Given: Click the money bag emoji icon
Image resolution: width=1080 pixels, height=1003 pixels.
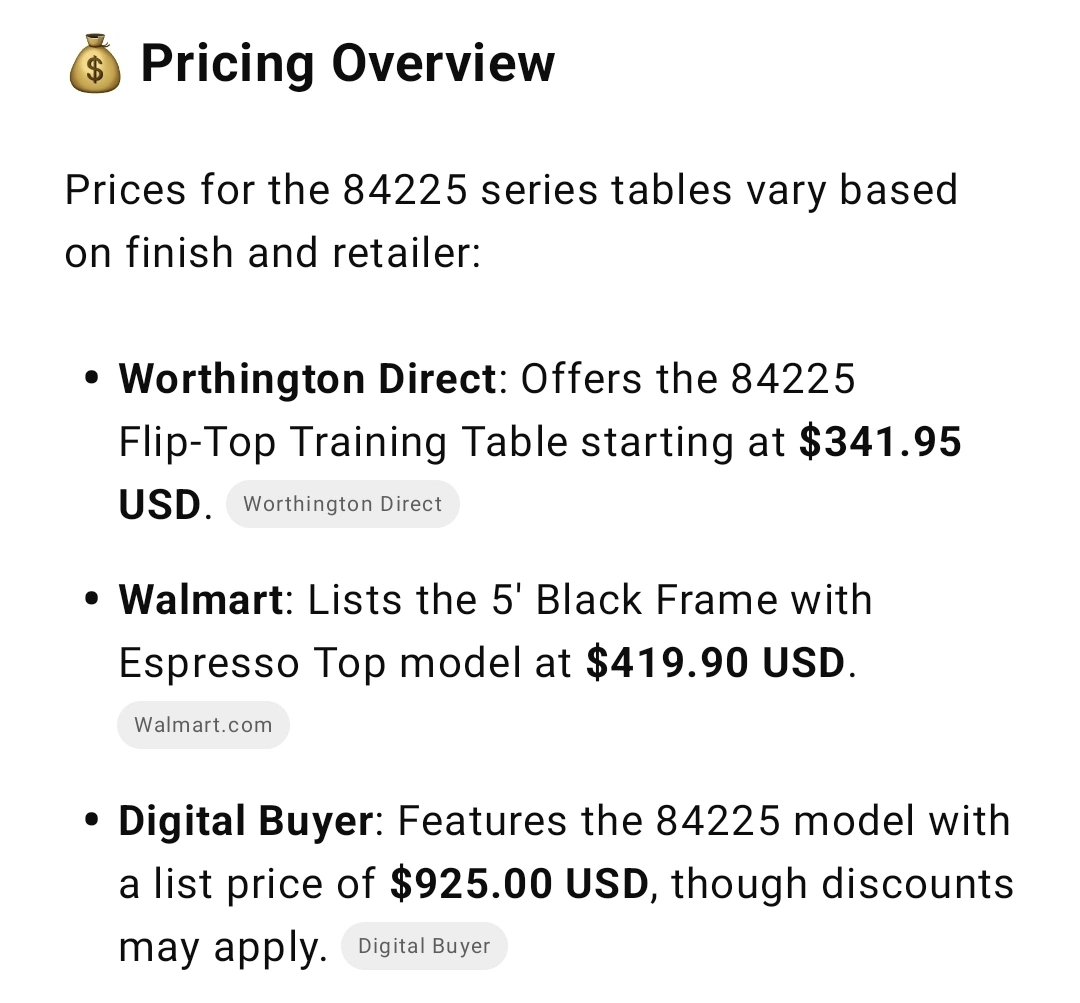Looking at the screenshot, I should click(95, 65).
